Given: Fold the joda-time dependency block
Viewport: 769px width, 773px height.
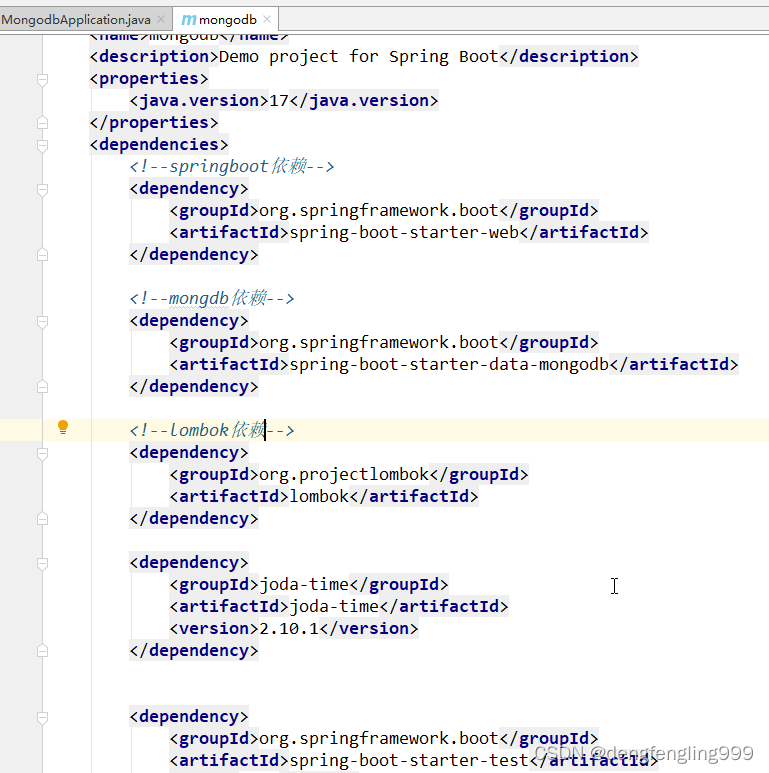Looking at the screenshot, I should coord(42,563).
